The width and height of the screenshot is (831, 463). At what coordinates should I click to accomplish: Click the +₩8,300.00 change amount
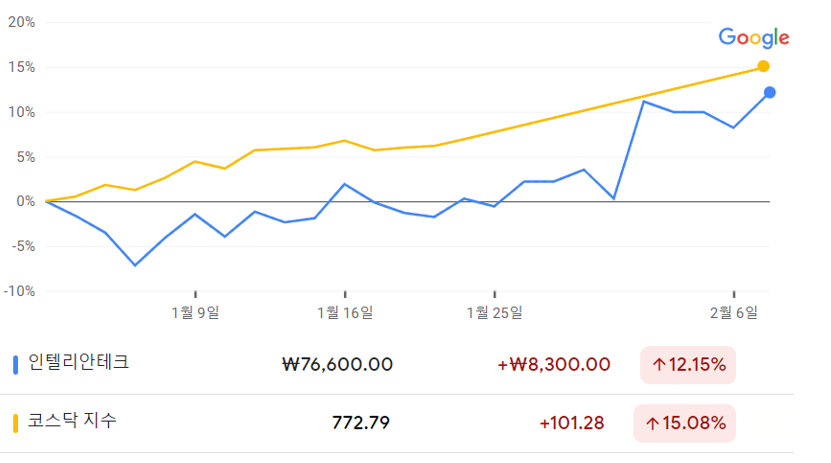553,364
